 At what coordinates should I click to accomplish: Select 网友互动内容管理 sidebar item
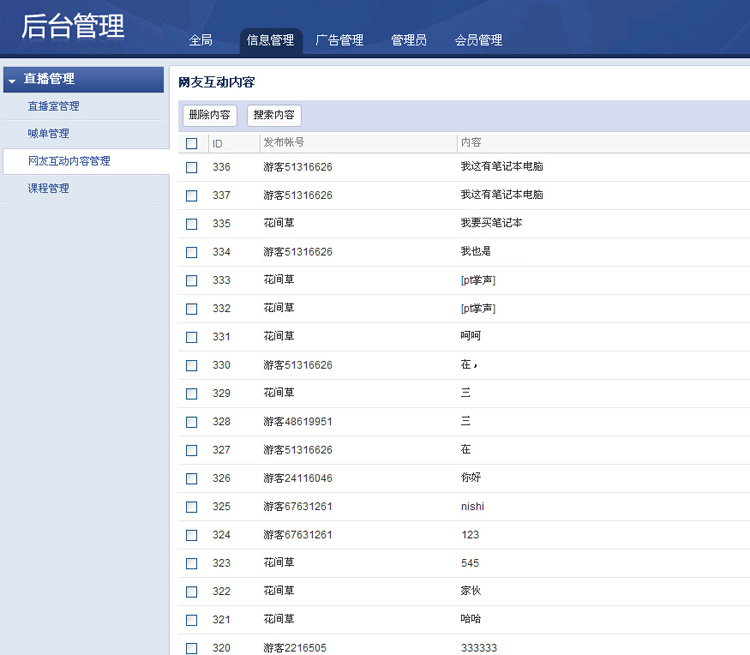(x=69, y=161)
